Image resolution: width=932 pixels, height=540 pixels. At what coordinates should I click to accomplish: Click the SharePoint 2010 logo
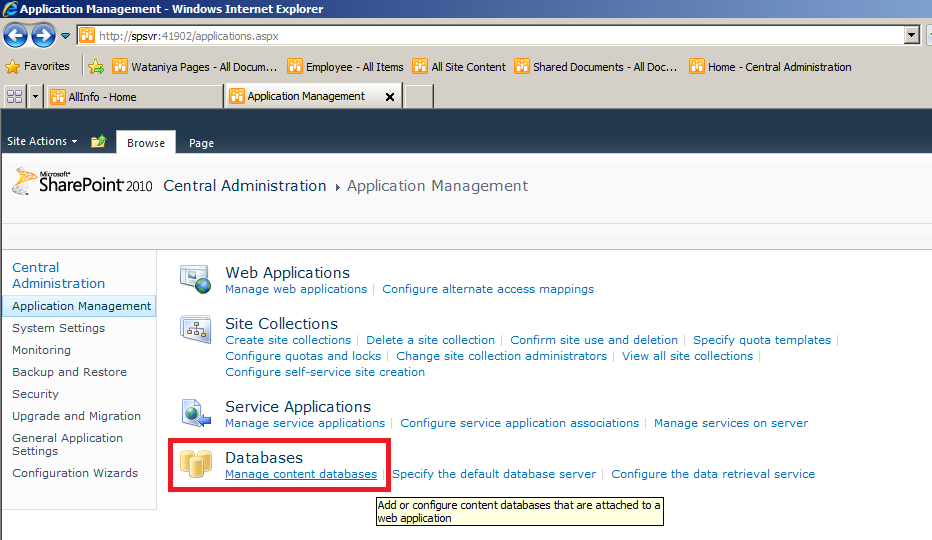pyautogui.click(x=82, y=181)
